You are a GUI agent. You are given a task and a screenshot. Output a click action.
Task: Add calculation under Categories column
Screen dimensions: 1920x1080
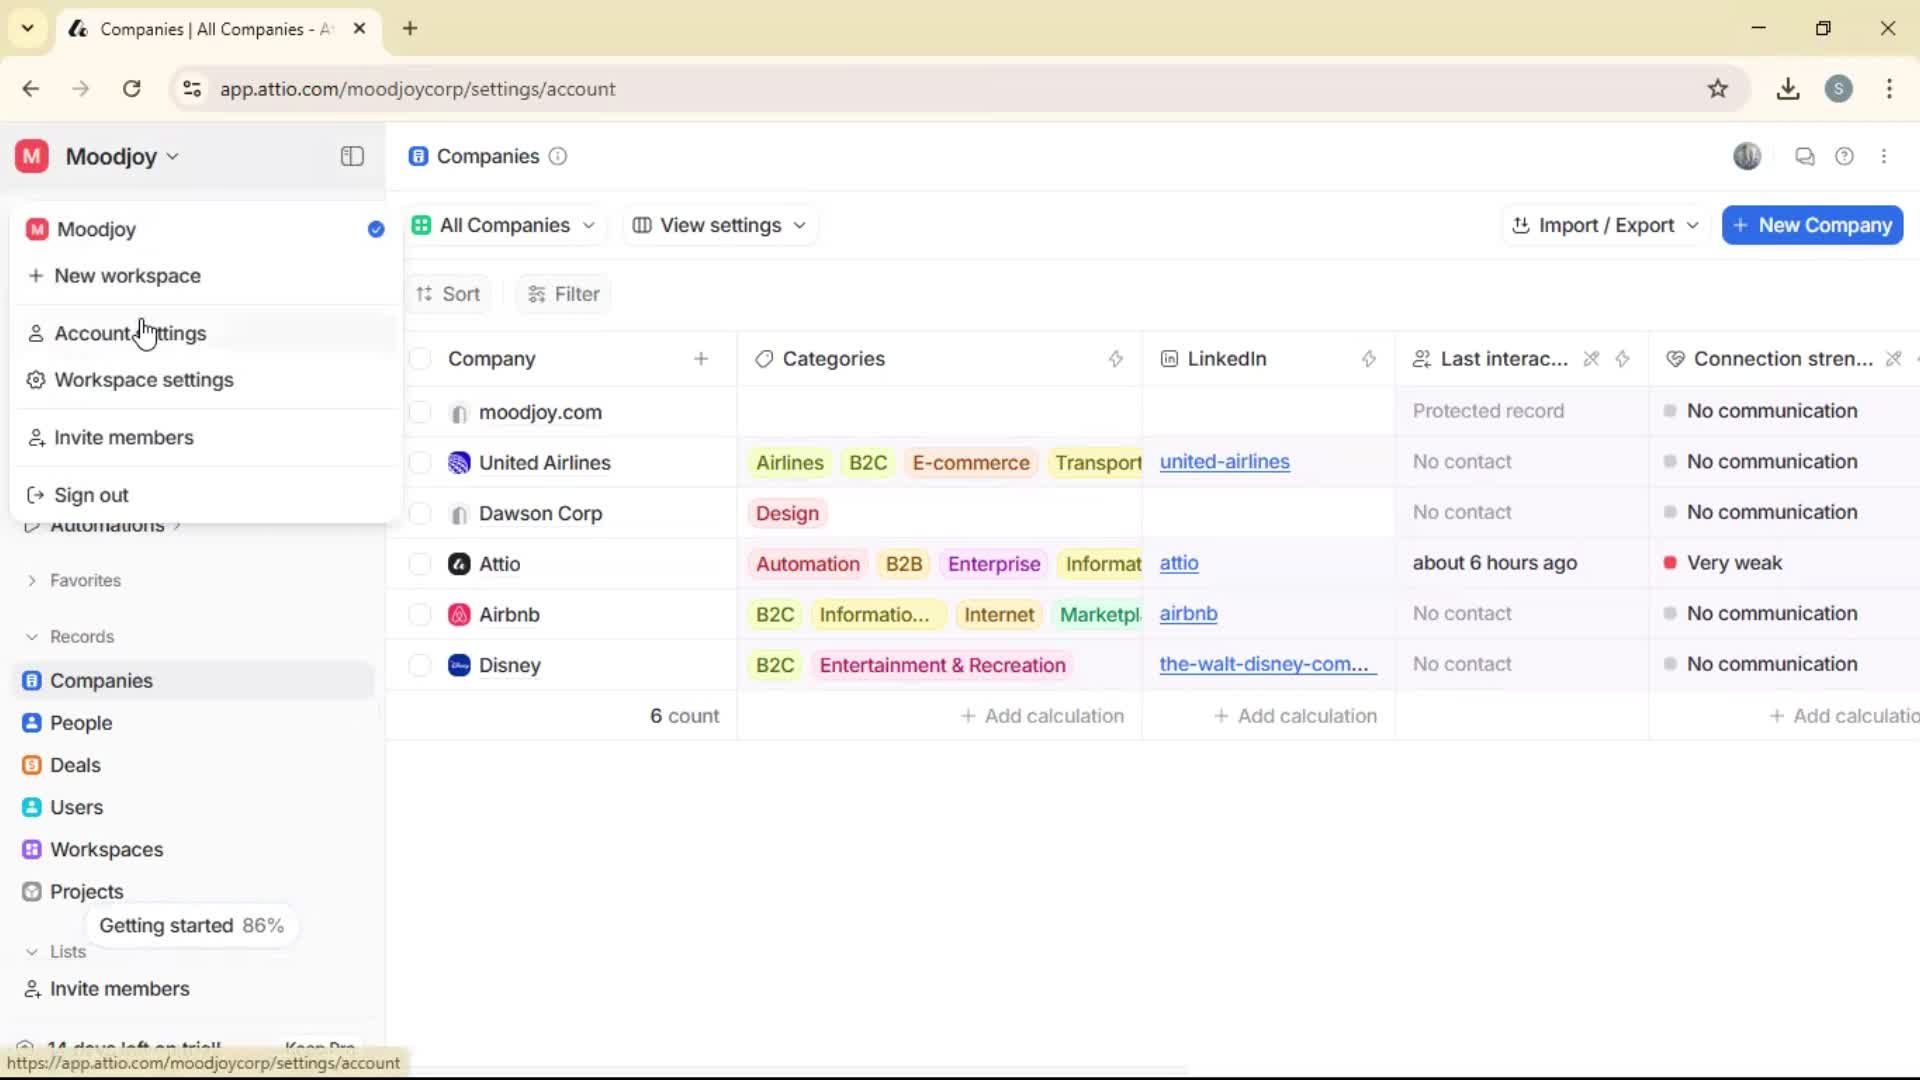pyautogui.click(x=1042, y=716)
